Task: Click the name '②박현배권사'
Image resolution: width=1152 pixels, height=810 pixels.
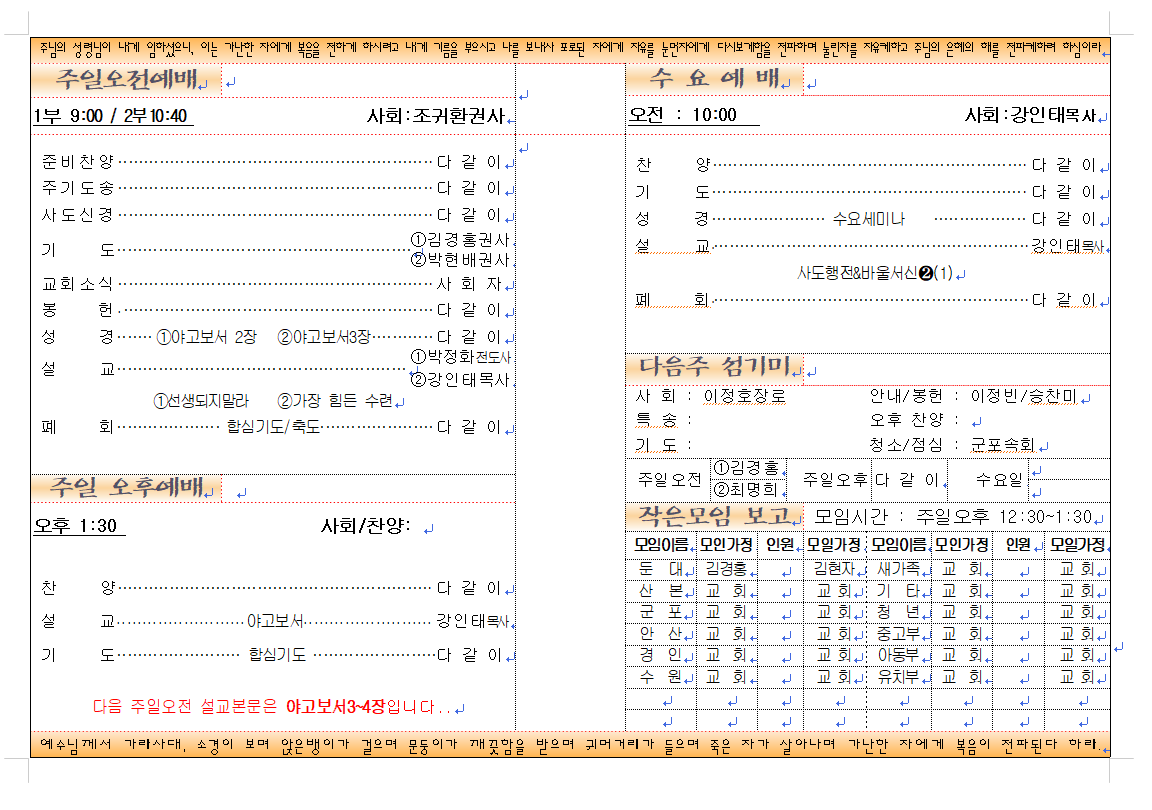Action: point(460,259)
